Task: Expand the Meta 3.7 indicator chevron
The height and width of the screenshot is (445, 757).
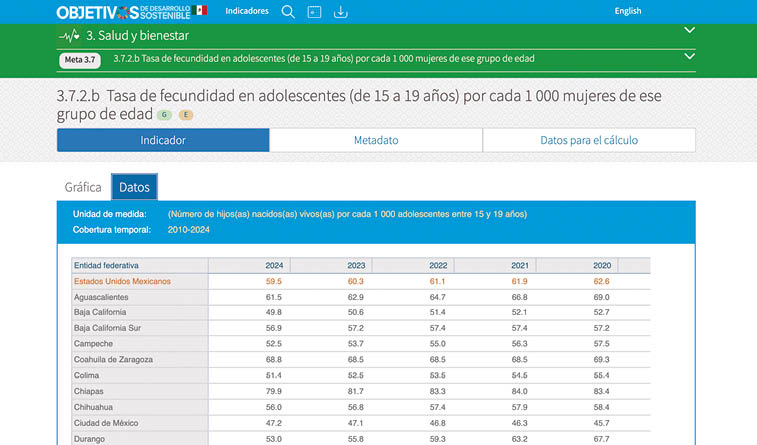Action: (688, 59)
